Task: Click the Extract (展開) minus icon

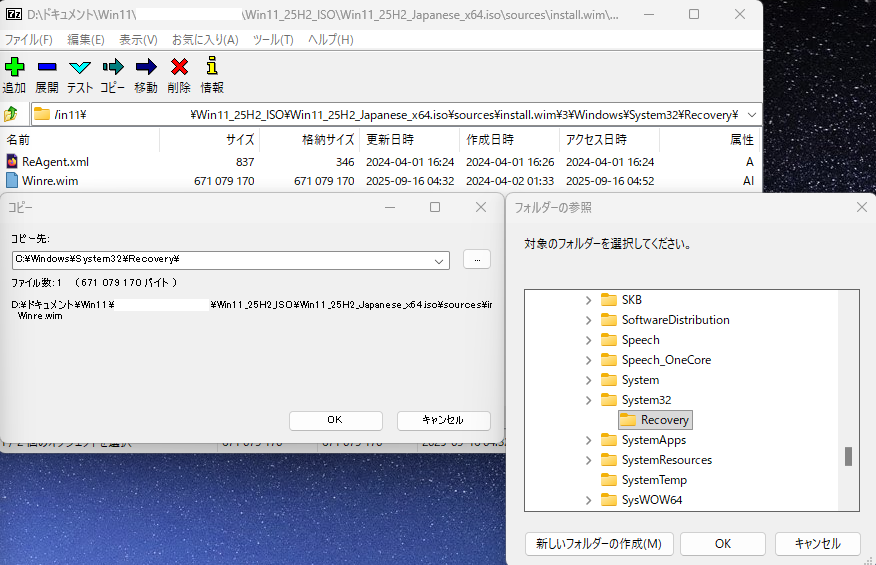Action: (x=47, y=67)
